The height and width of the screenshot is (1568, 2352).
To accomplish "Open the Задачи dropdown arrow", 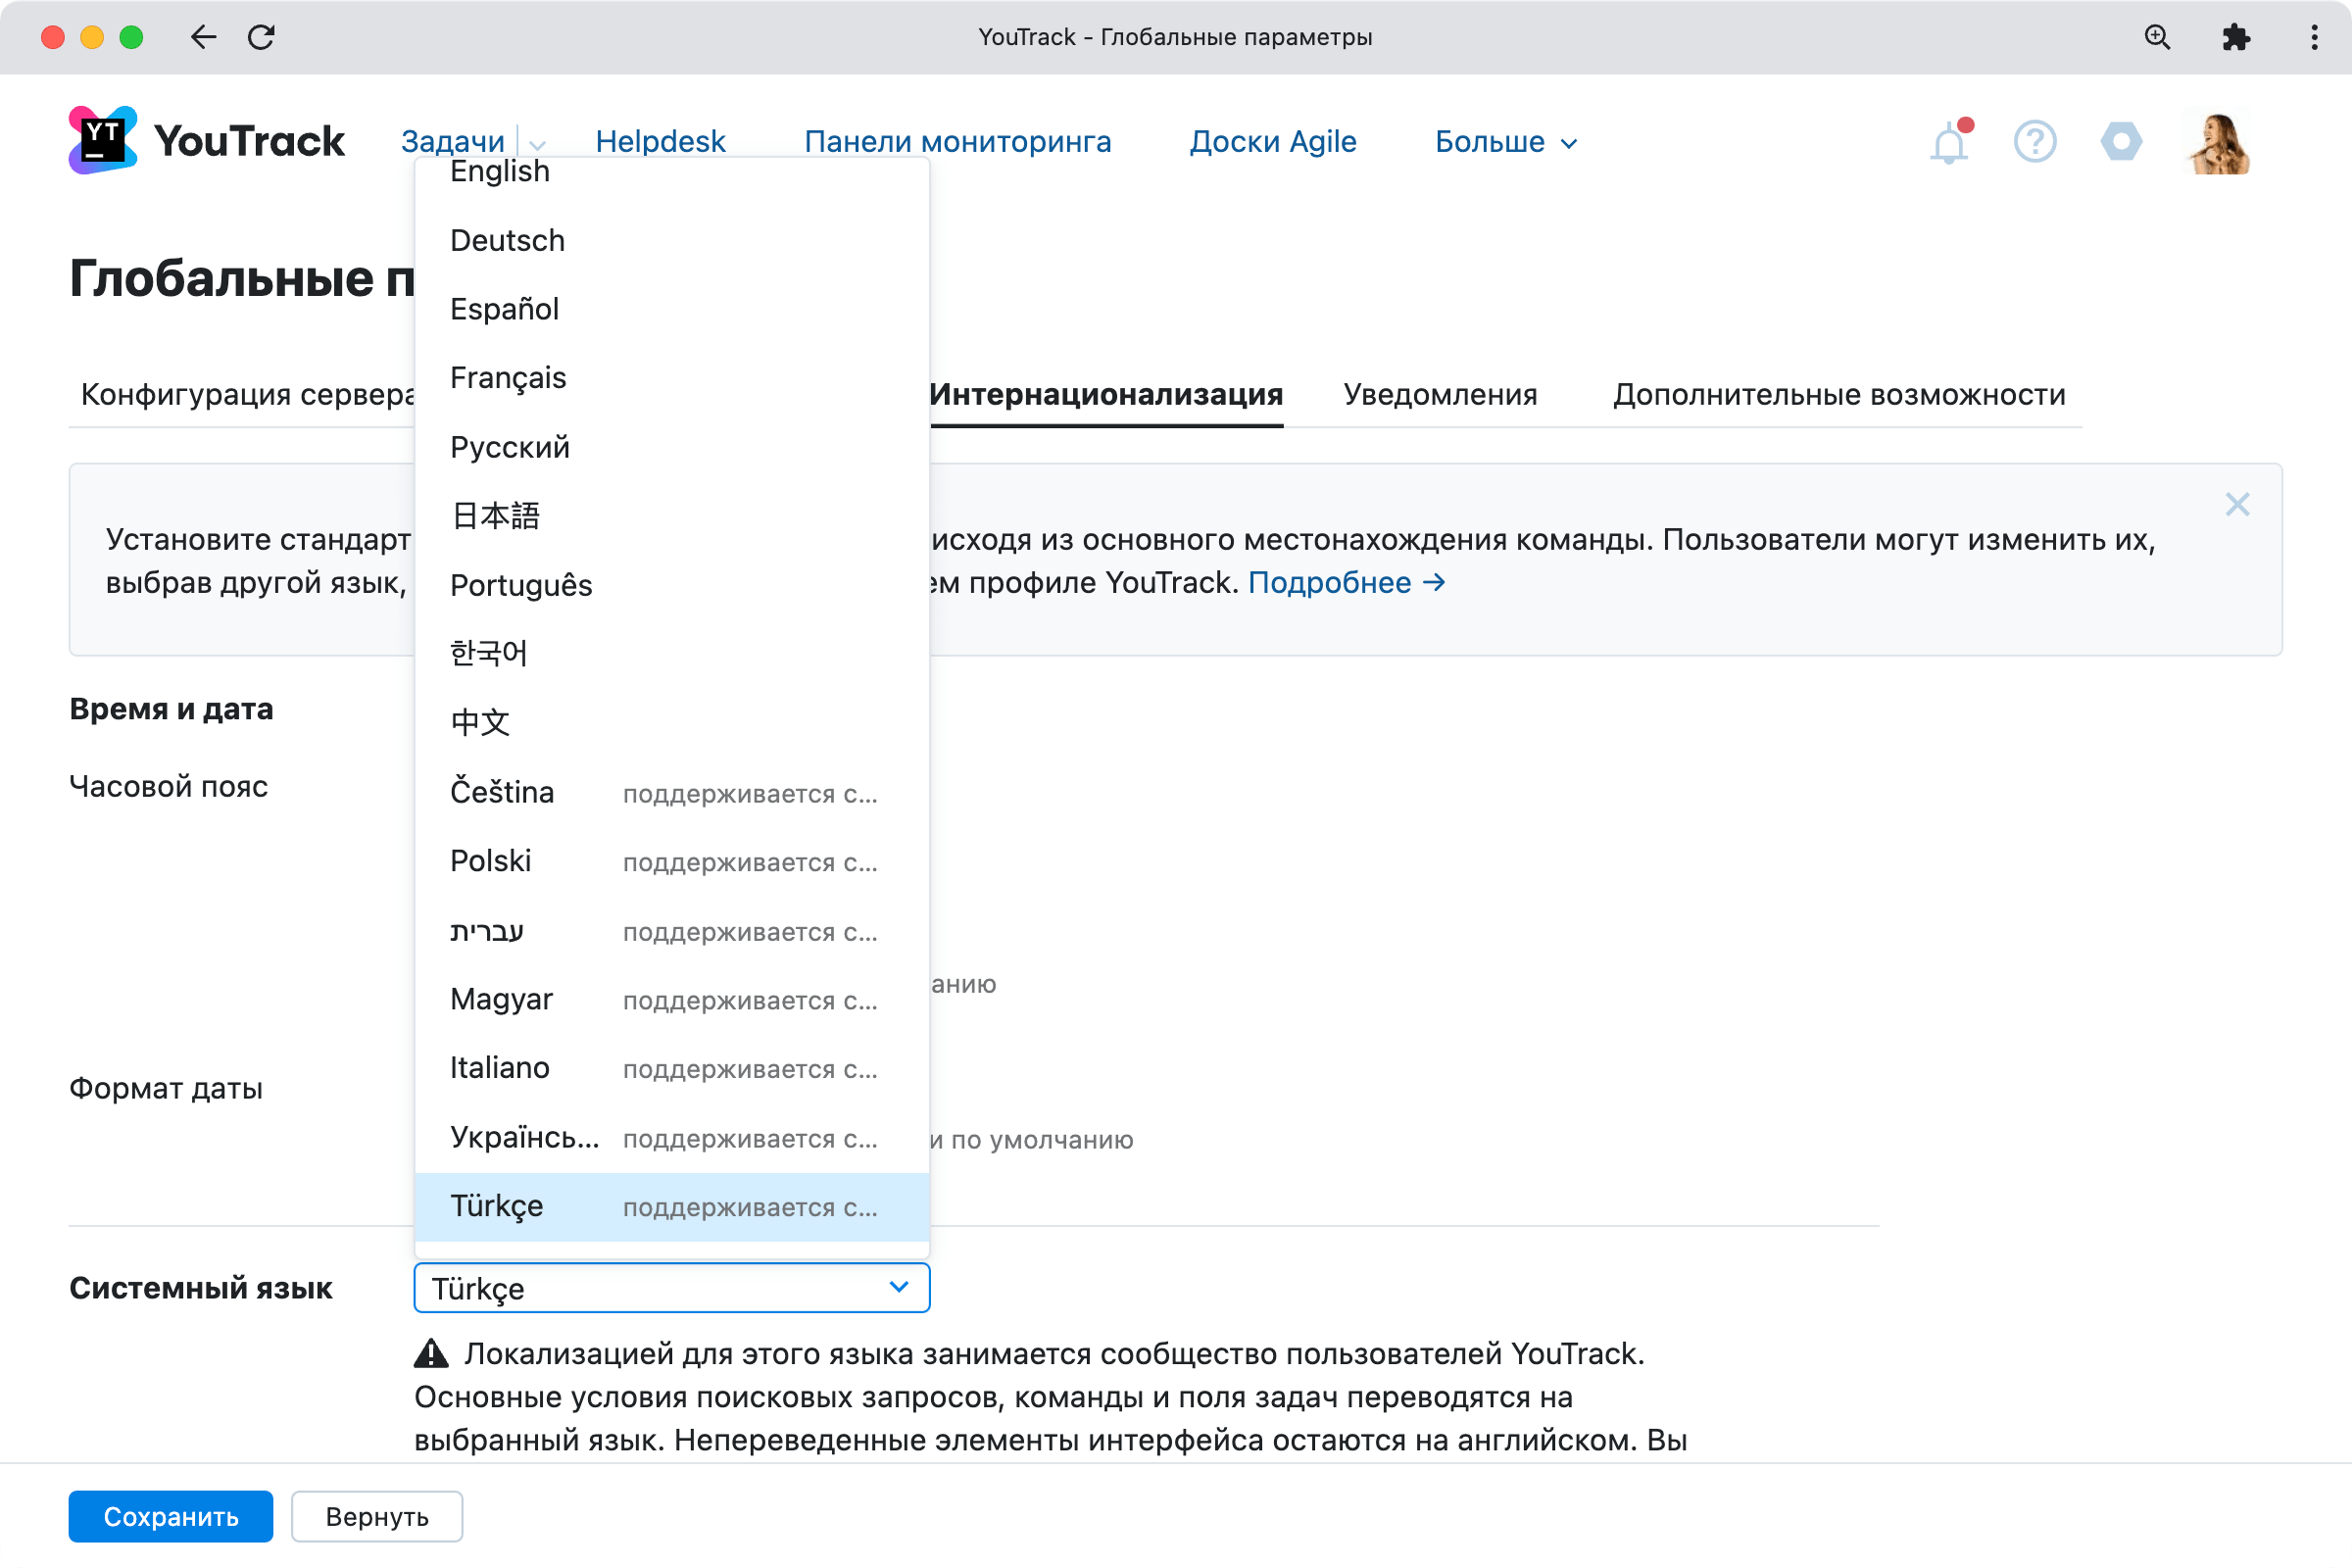I will [537, 144].
